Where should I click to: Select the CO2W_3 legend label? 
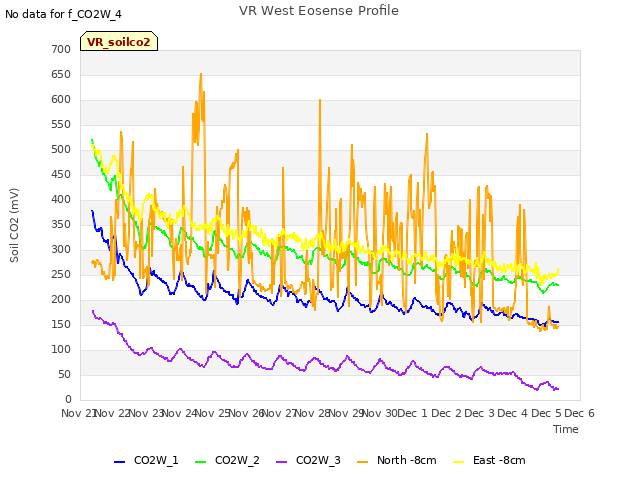pyautogui.click(x=318, y=460)
